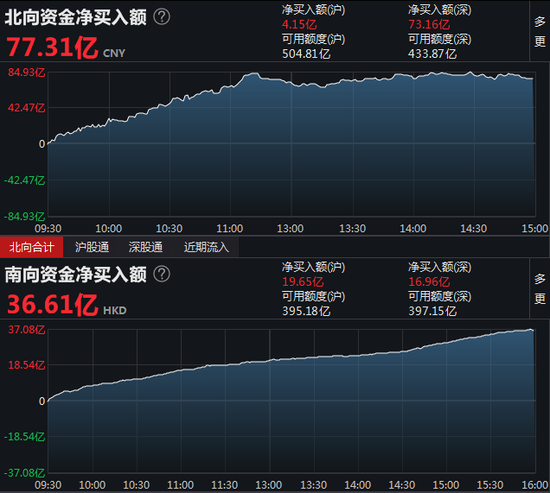Click southbound 净买入额(深) value 16.96亿
This screenshot has width=550, height=493.
click(429, 282)
